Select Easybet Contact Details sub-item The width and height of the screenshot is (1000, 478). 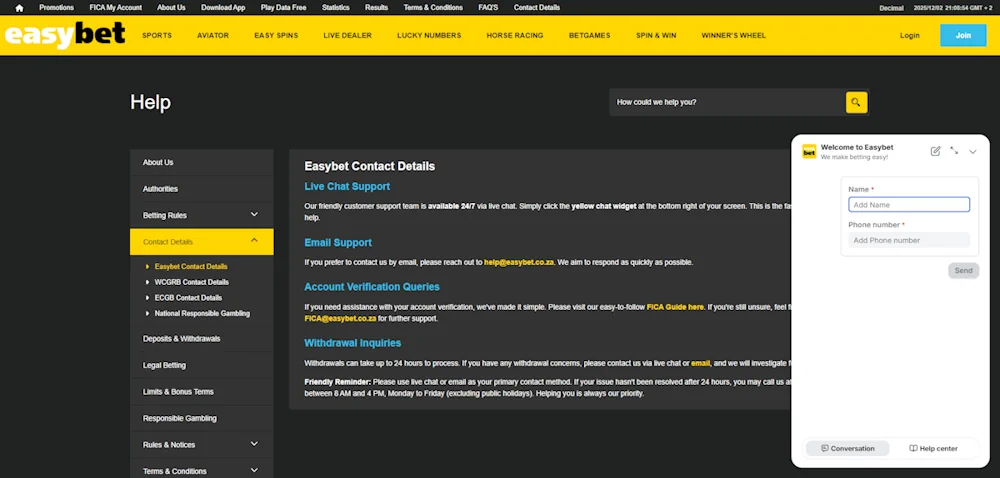(x=191, y=266)
